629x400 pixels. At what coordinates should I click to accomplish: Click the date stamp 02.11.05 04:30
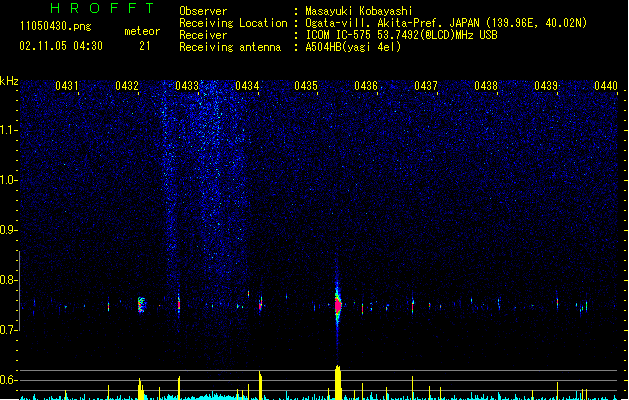61,46
